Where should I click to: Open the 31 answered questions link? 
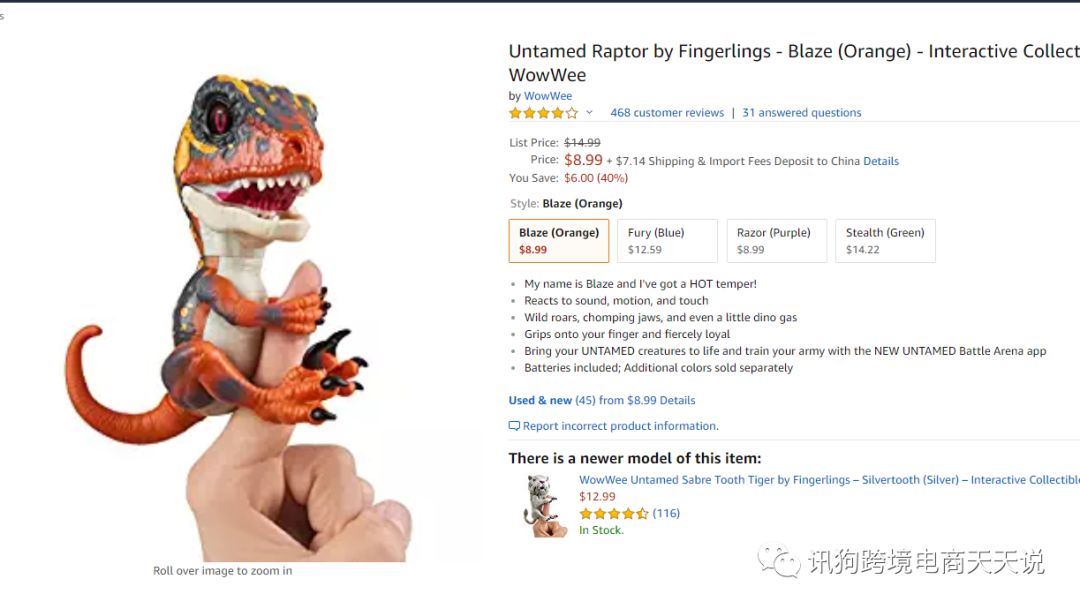point(801,113)
